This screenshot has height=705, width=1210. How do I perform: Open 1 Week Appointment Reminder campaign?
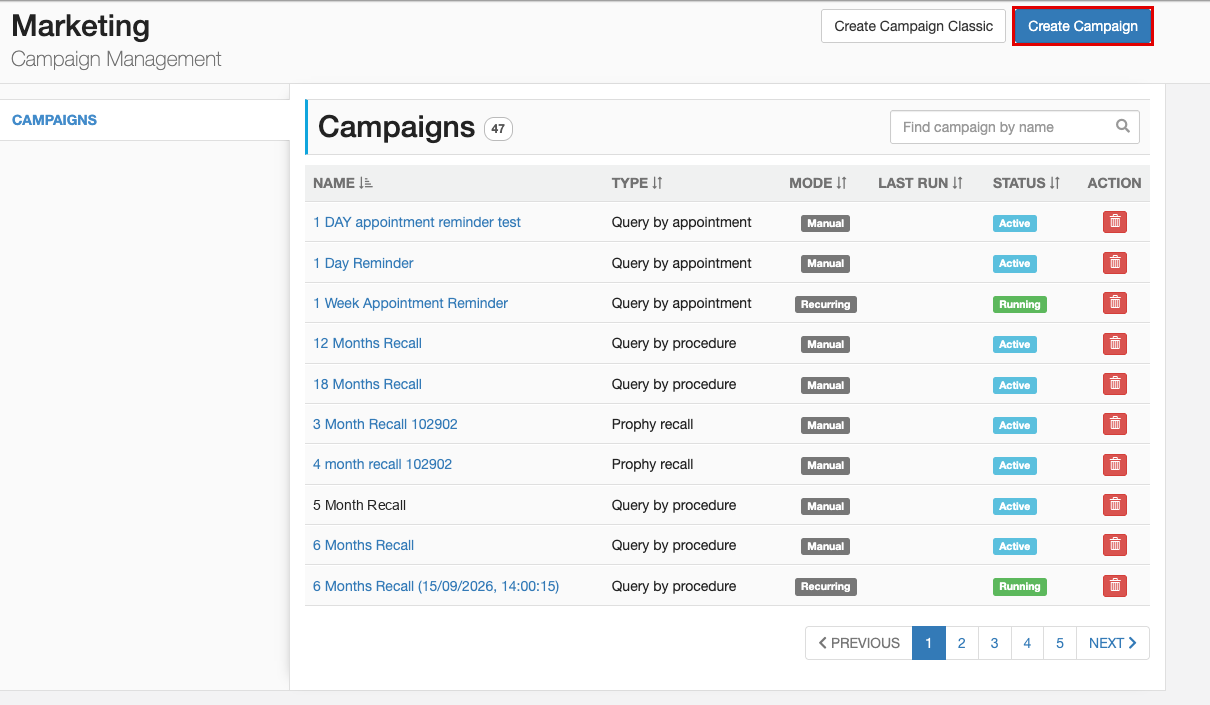point(410,303)
